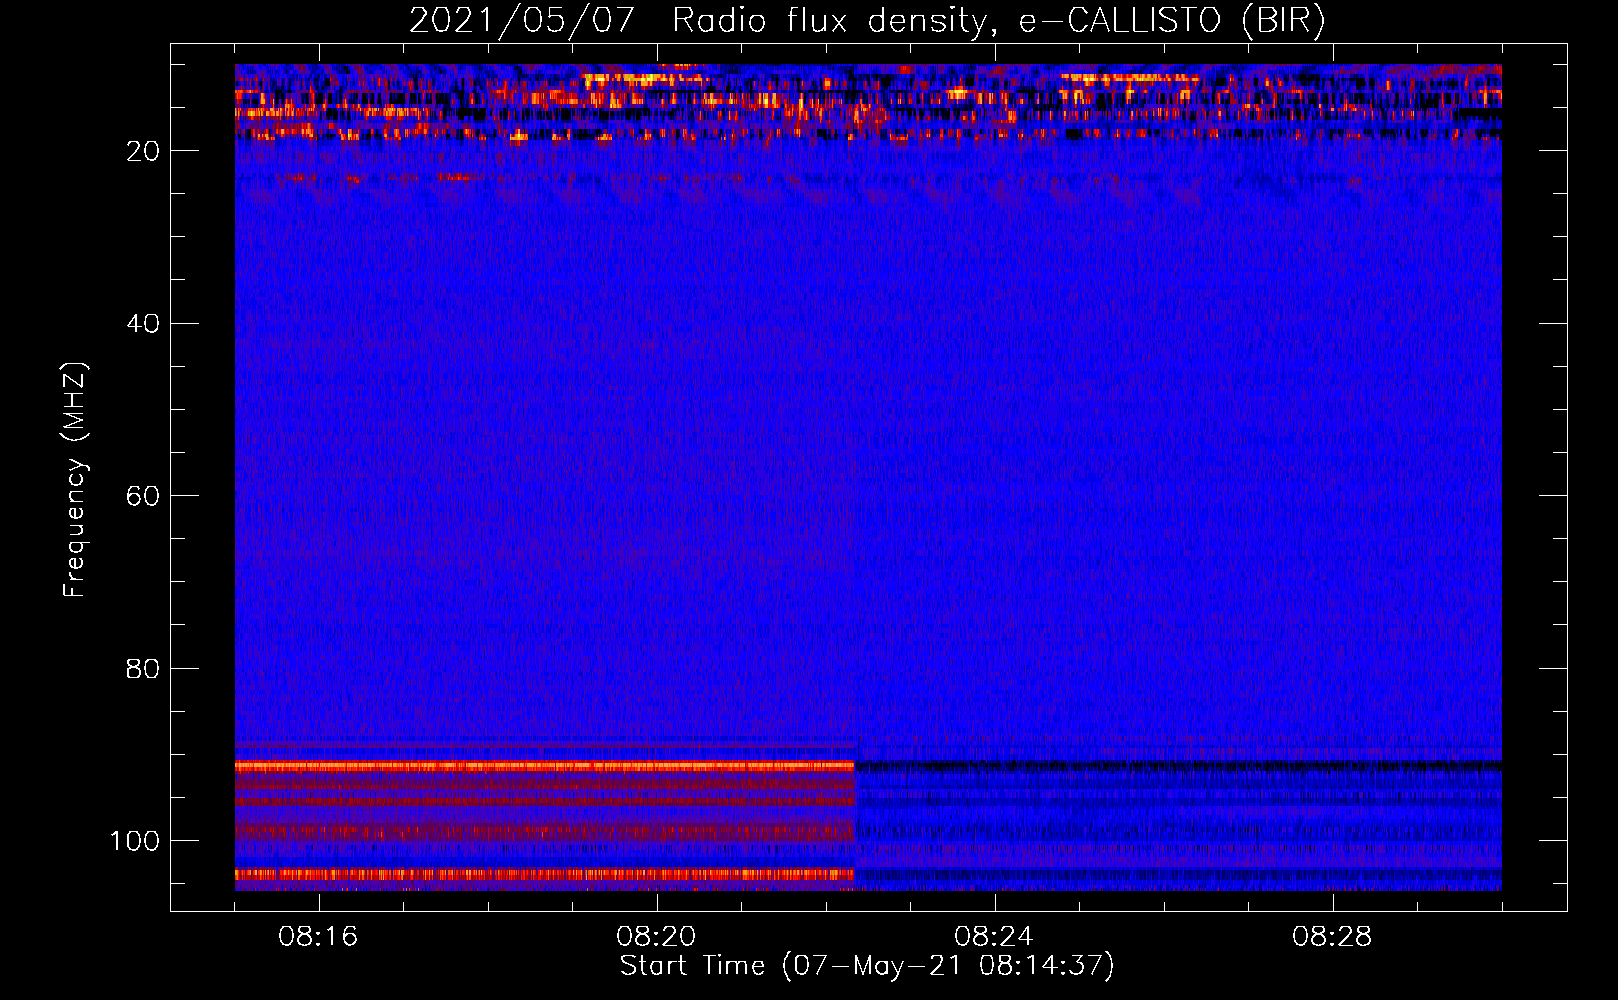Click the 'Start Time (07-May-21 08:14:37)' label

tap(867, 966)
